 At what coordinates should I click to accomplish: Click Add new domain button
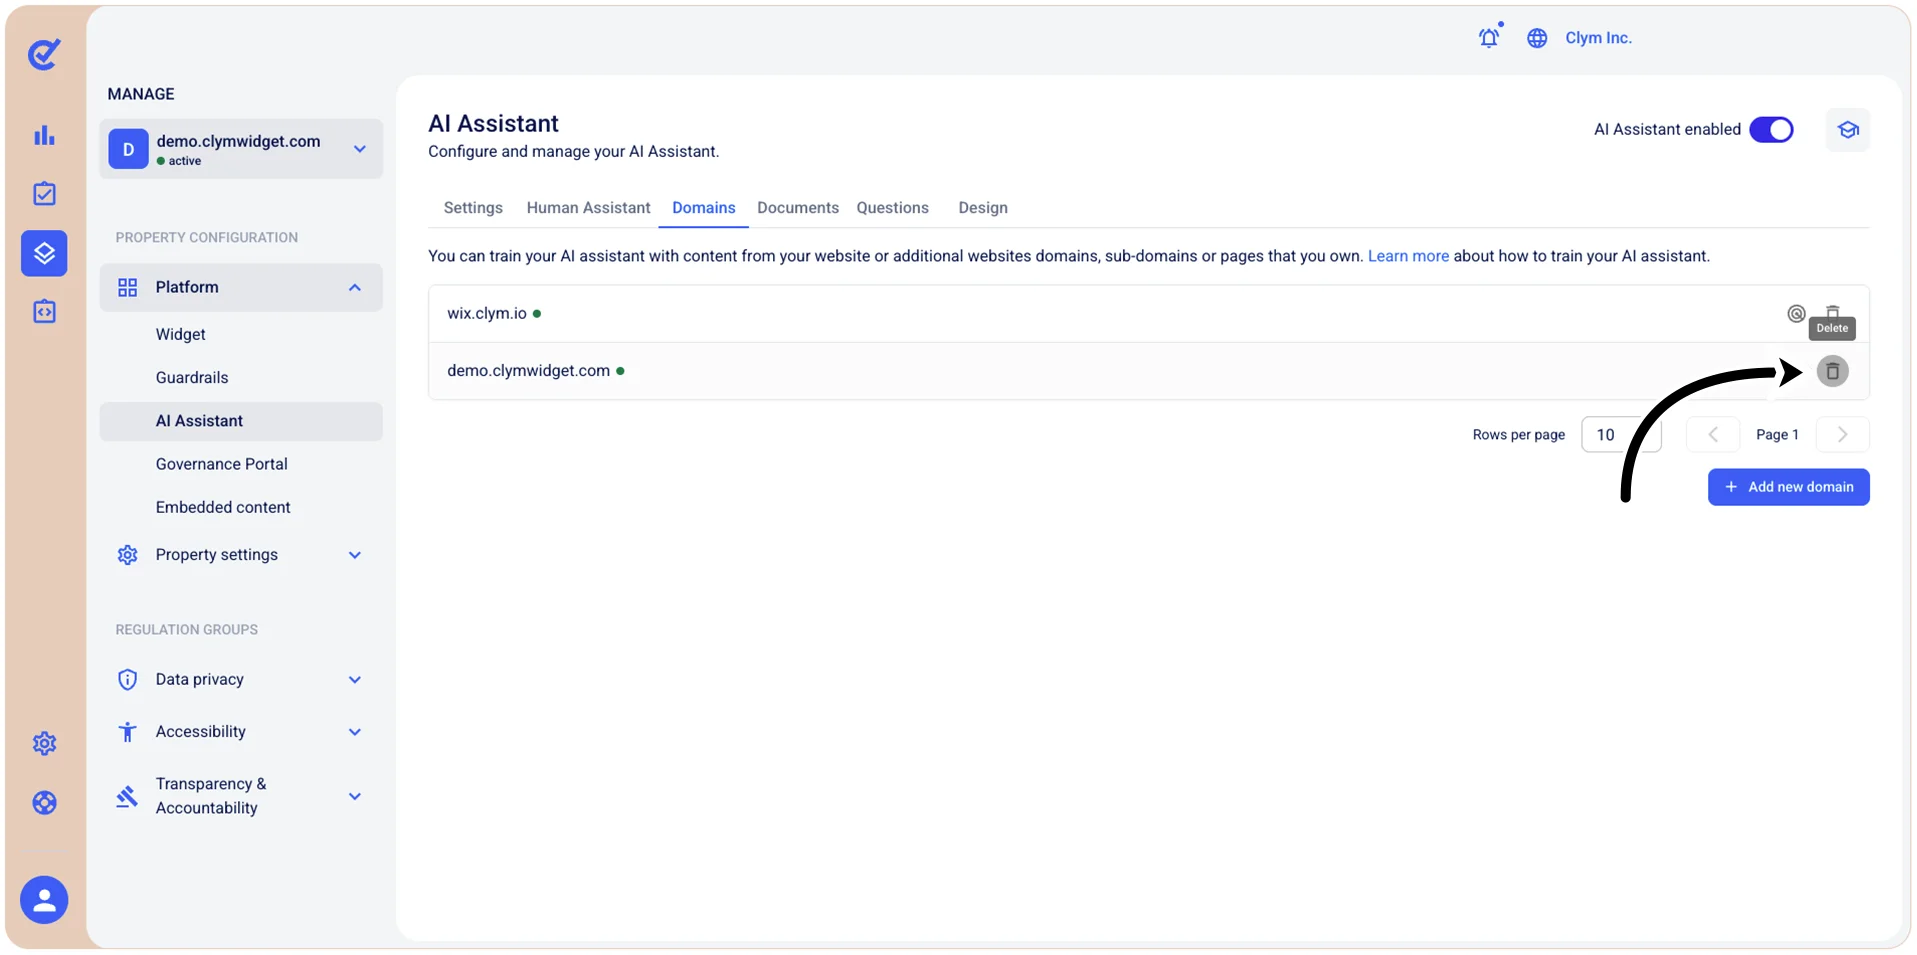point(1788,487)
